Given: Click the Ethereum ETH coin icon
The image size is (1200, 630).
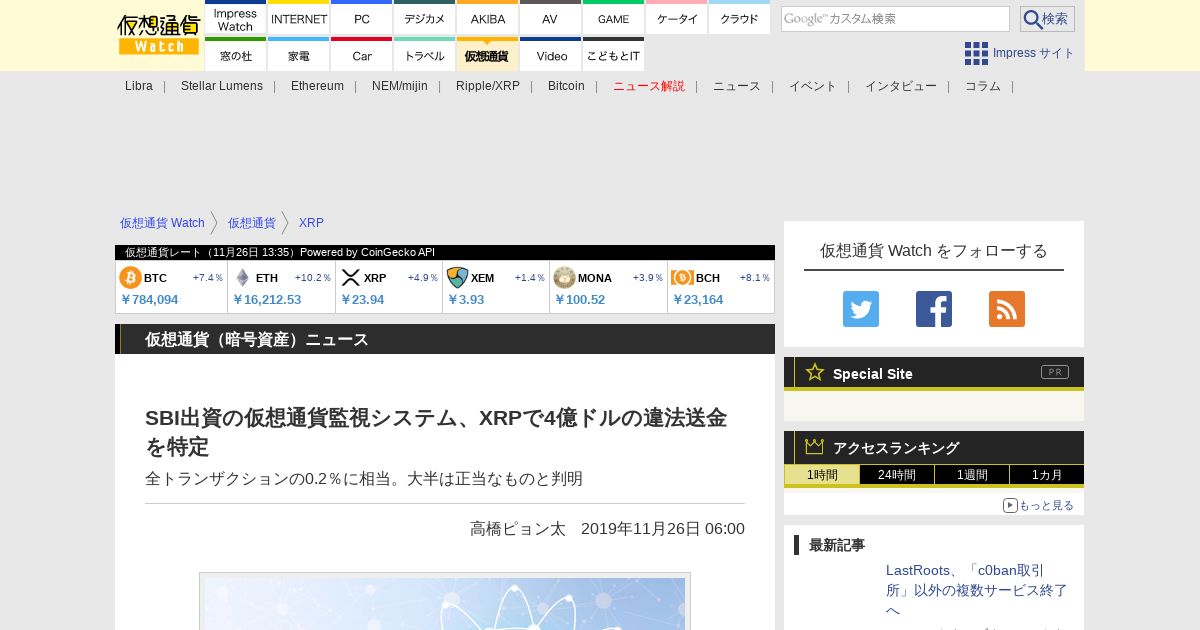Looking at the screenshot, I should (x=242, y=277).
